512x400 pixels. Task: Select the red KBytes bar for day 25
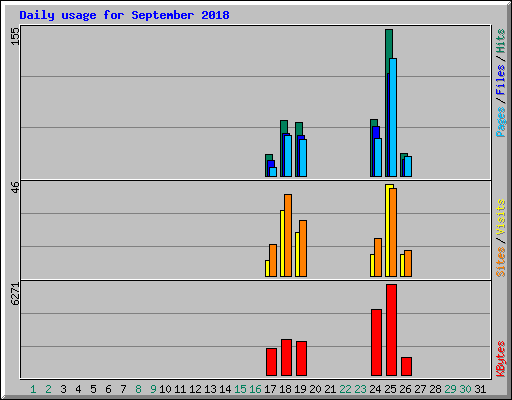(391, 330)
